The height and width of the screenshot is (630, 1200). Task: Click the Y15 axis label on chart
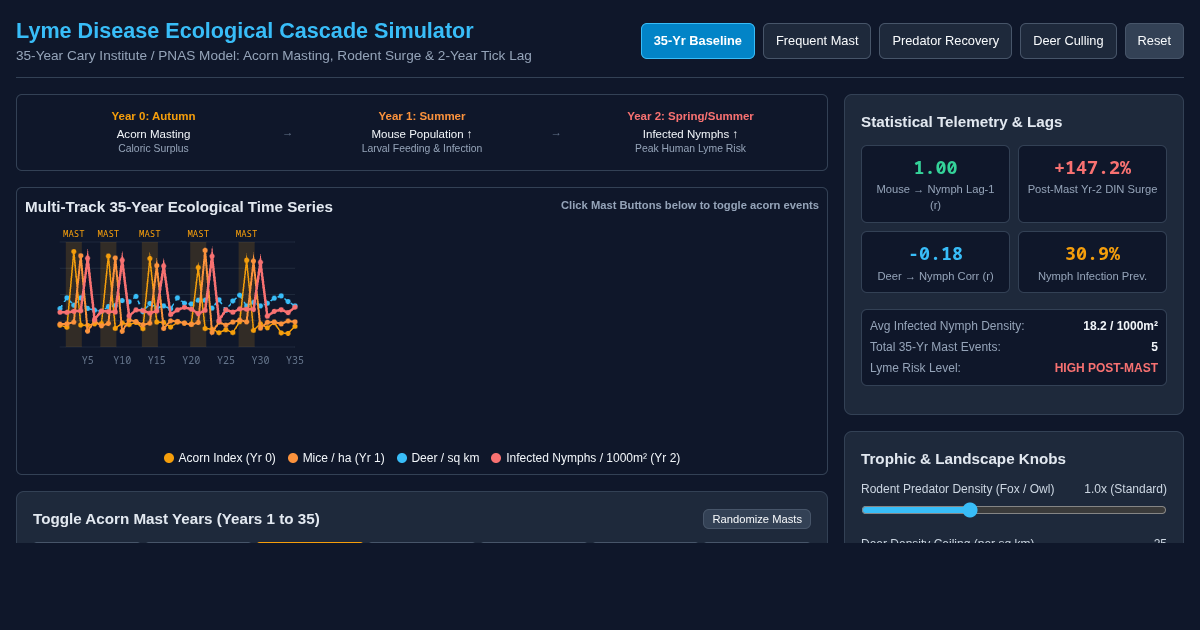click(x=157, y=361)
